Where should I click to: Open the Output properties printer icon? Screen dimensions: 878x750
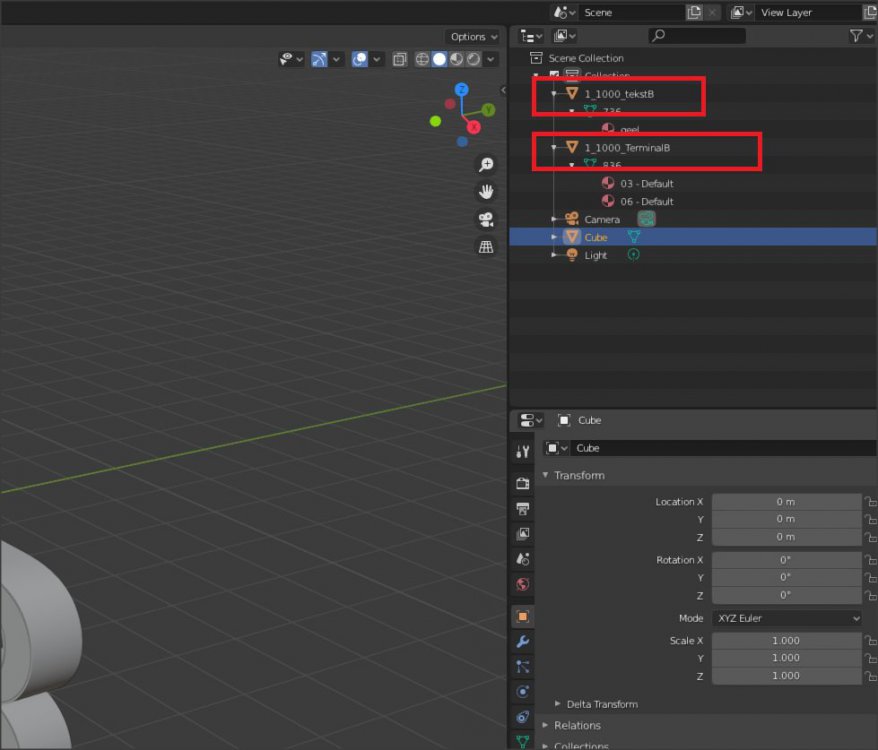(x=522, y=509)
